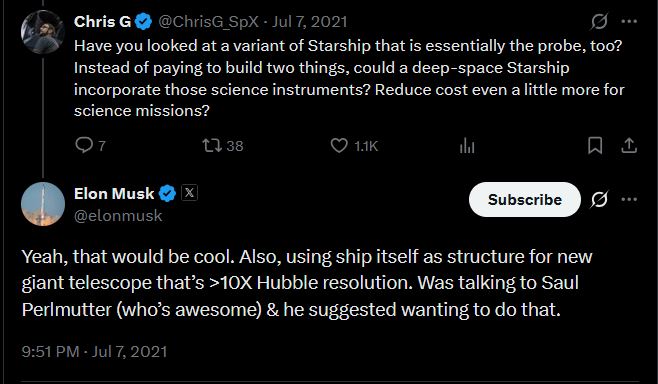Share Chris G's tweet via upload icon
Viewport: 658px width, 384px height.
[x=629, y=145]
